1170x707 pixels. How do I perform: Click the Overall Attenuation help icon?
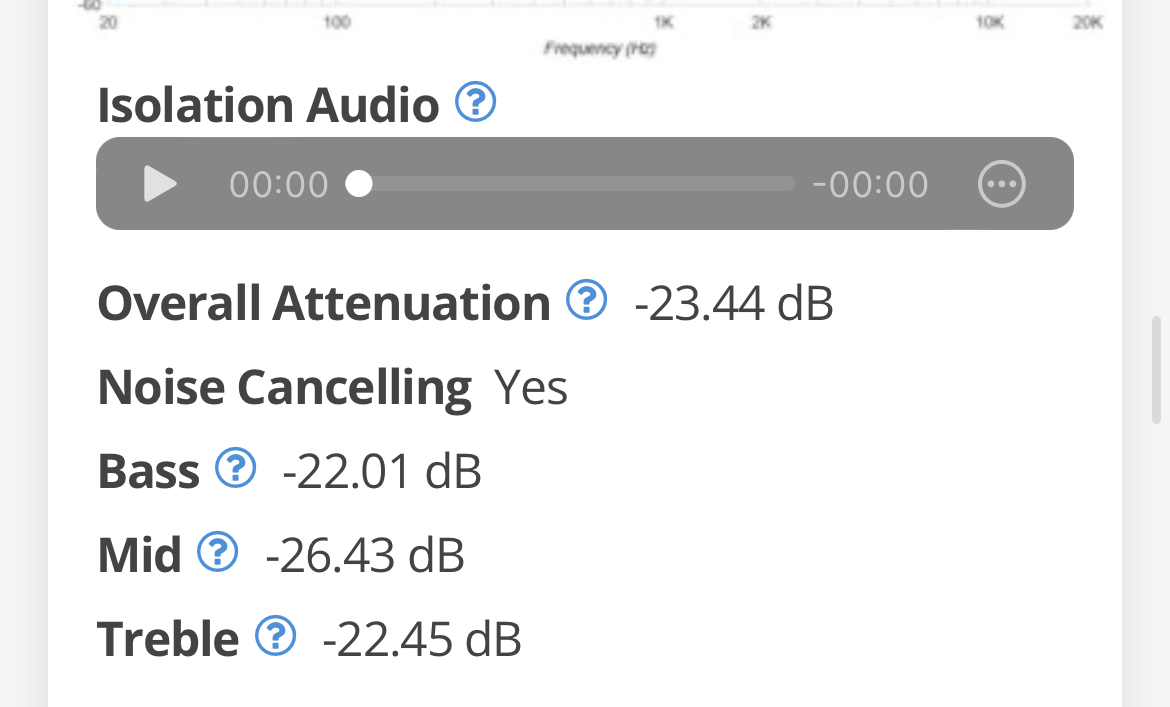(x=586, y=300)
